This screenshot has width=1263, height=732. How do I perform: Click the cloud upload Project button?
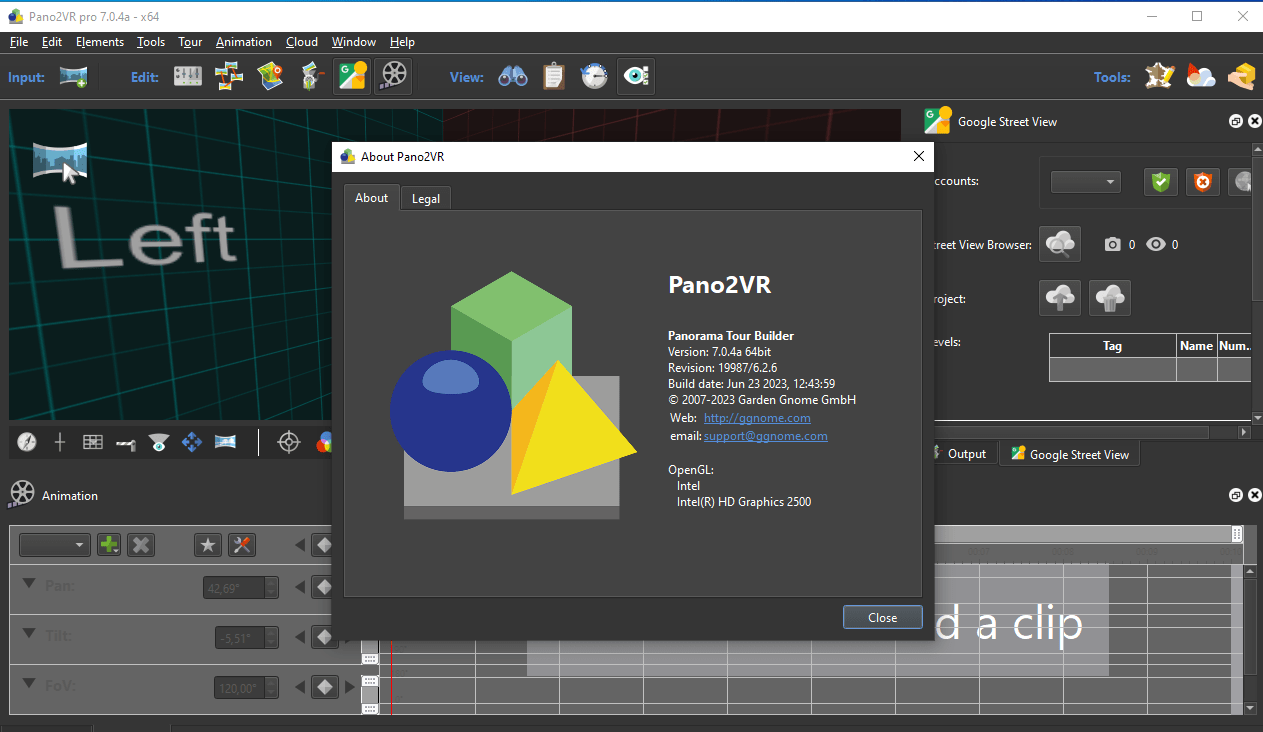click(x=1061, y=298)
